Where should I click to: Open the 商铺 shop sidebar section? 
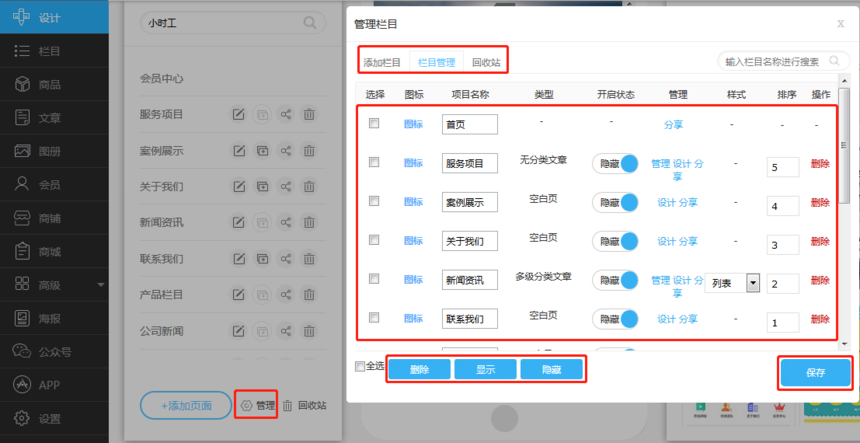pyautogui.click(x=54, y=218)
